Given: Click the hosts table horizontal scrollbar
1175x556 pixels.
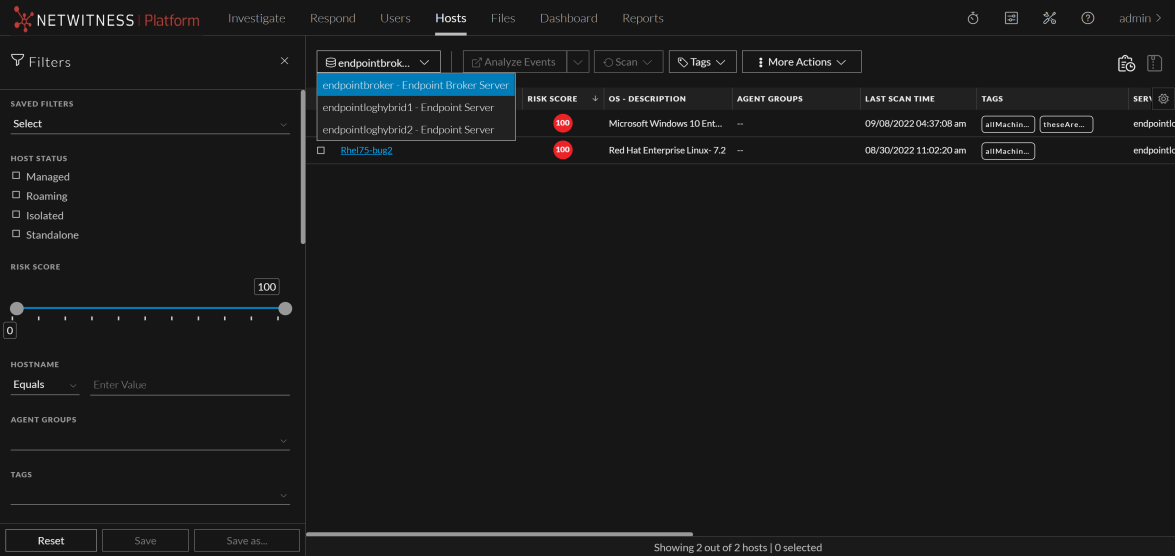Looking at the screenshot, I should (499, 534).
